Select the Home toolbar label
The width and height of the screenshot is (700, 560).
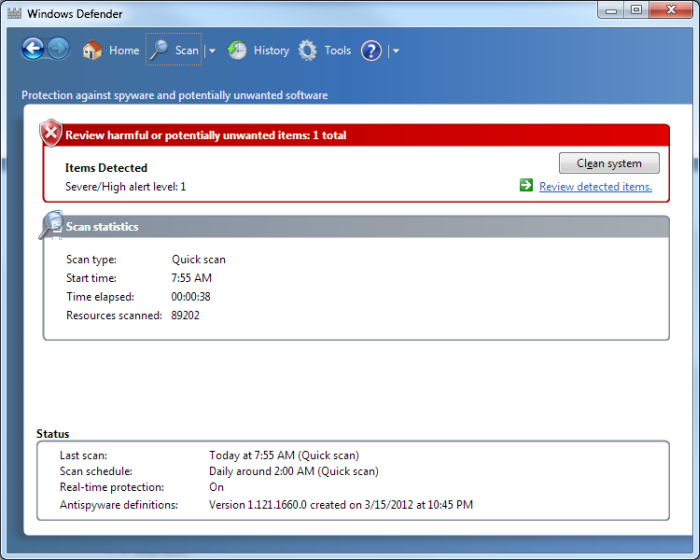124,50
